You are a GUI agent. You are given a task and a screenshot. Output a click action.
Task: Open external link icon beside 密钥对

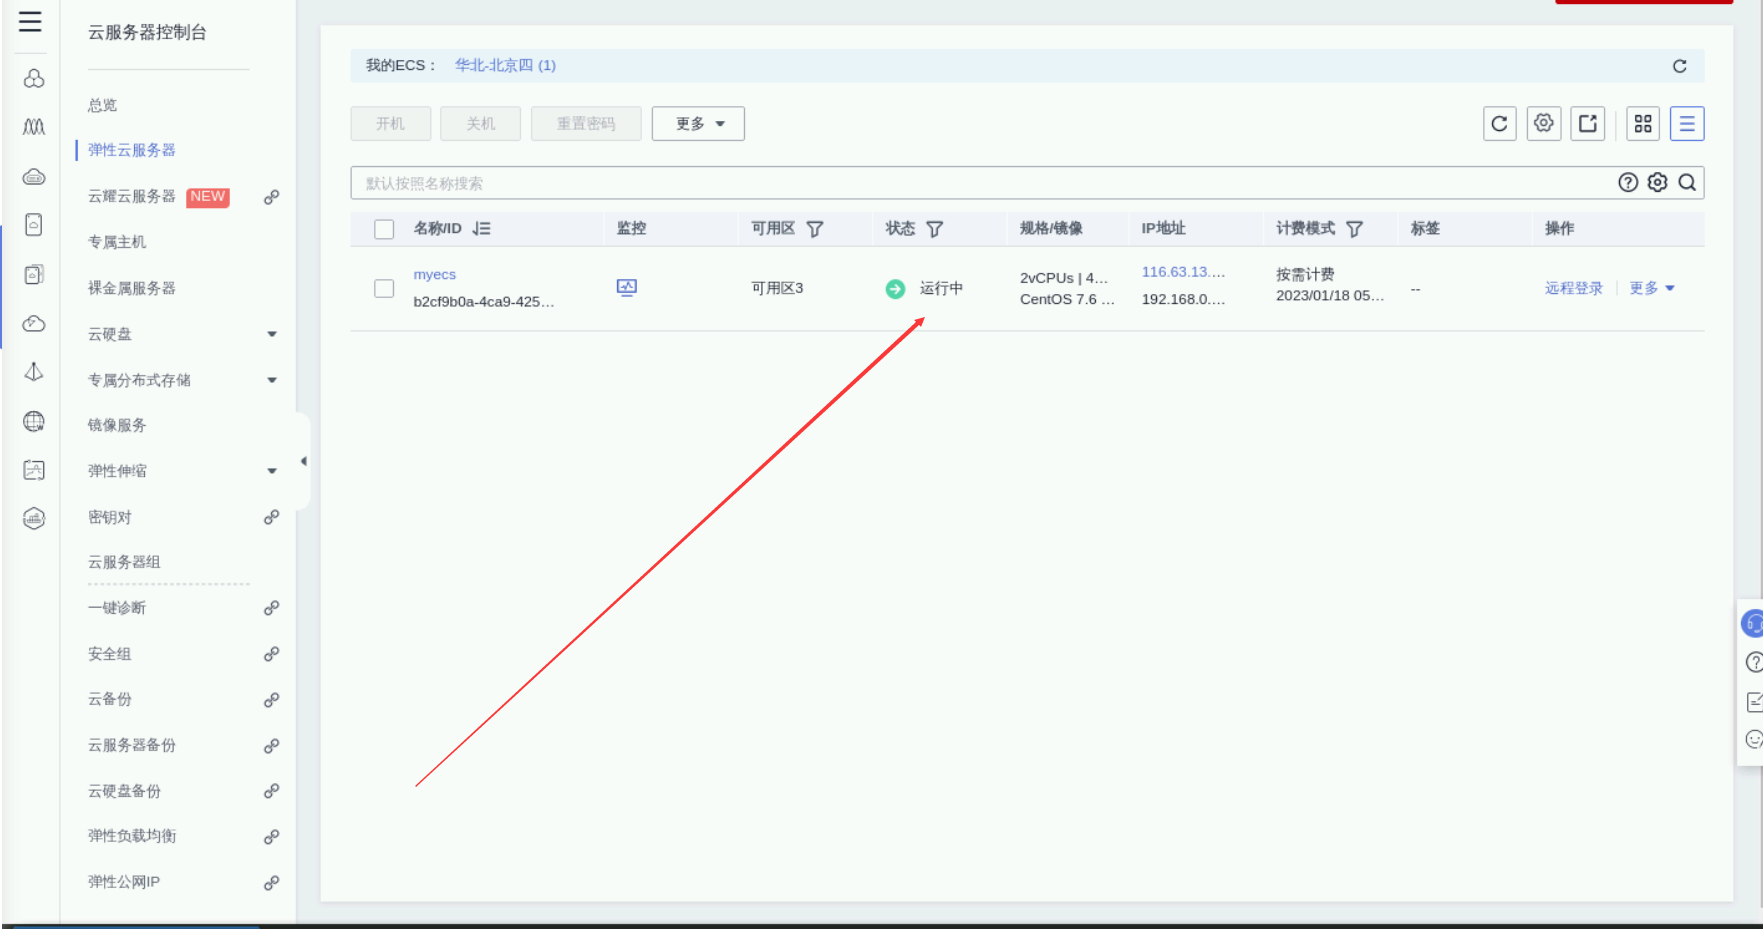(x=271, y=517)
